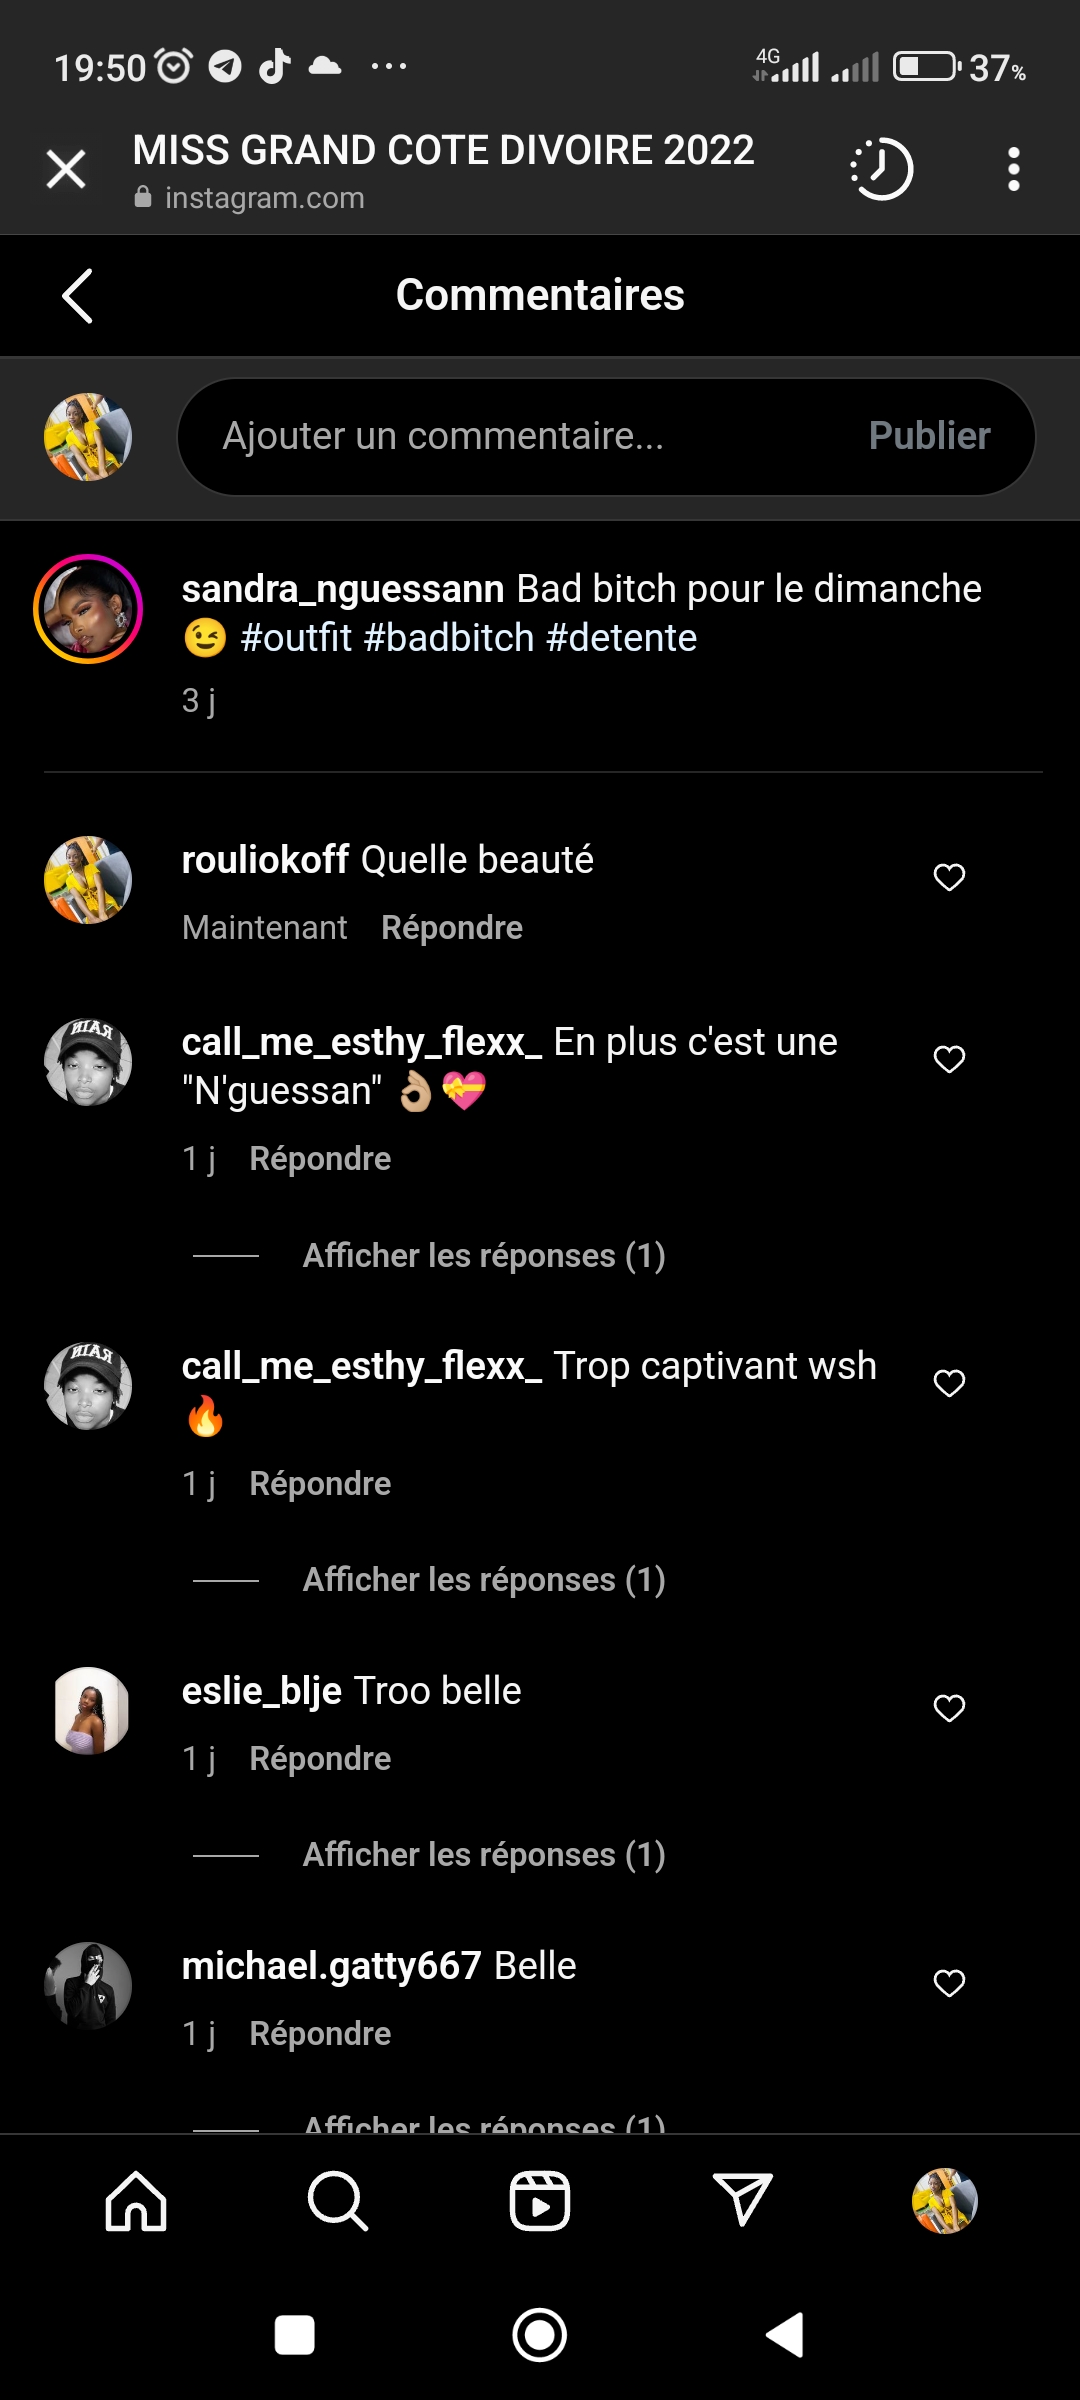Open the Reels tab
1080x2400 pixels.
click(540, 2201)
